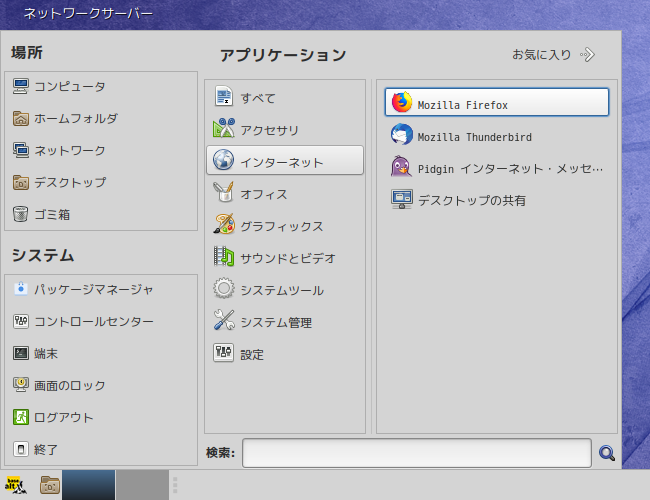Viewport: 650px width, 500px height.
Task: Click '画面のロック' label
Action: pyautogui.click(x=70, y=386)
